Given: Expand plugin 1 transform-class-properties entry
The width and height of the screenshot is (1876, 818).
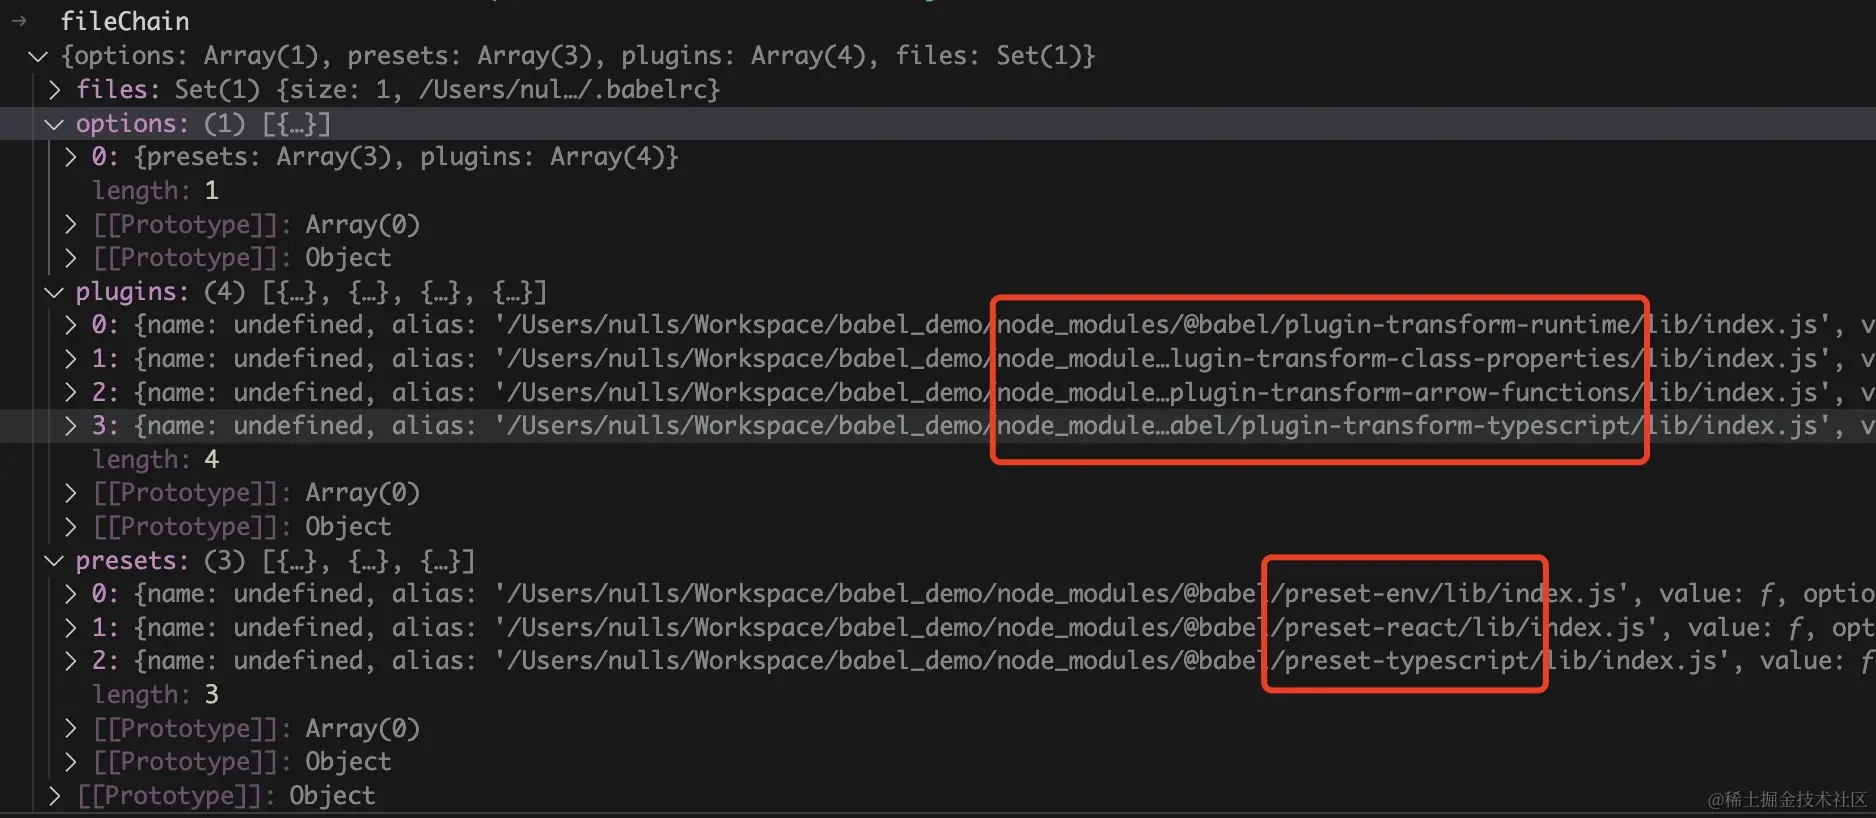Looking at the screenshot, I should (x=71, y=359).
